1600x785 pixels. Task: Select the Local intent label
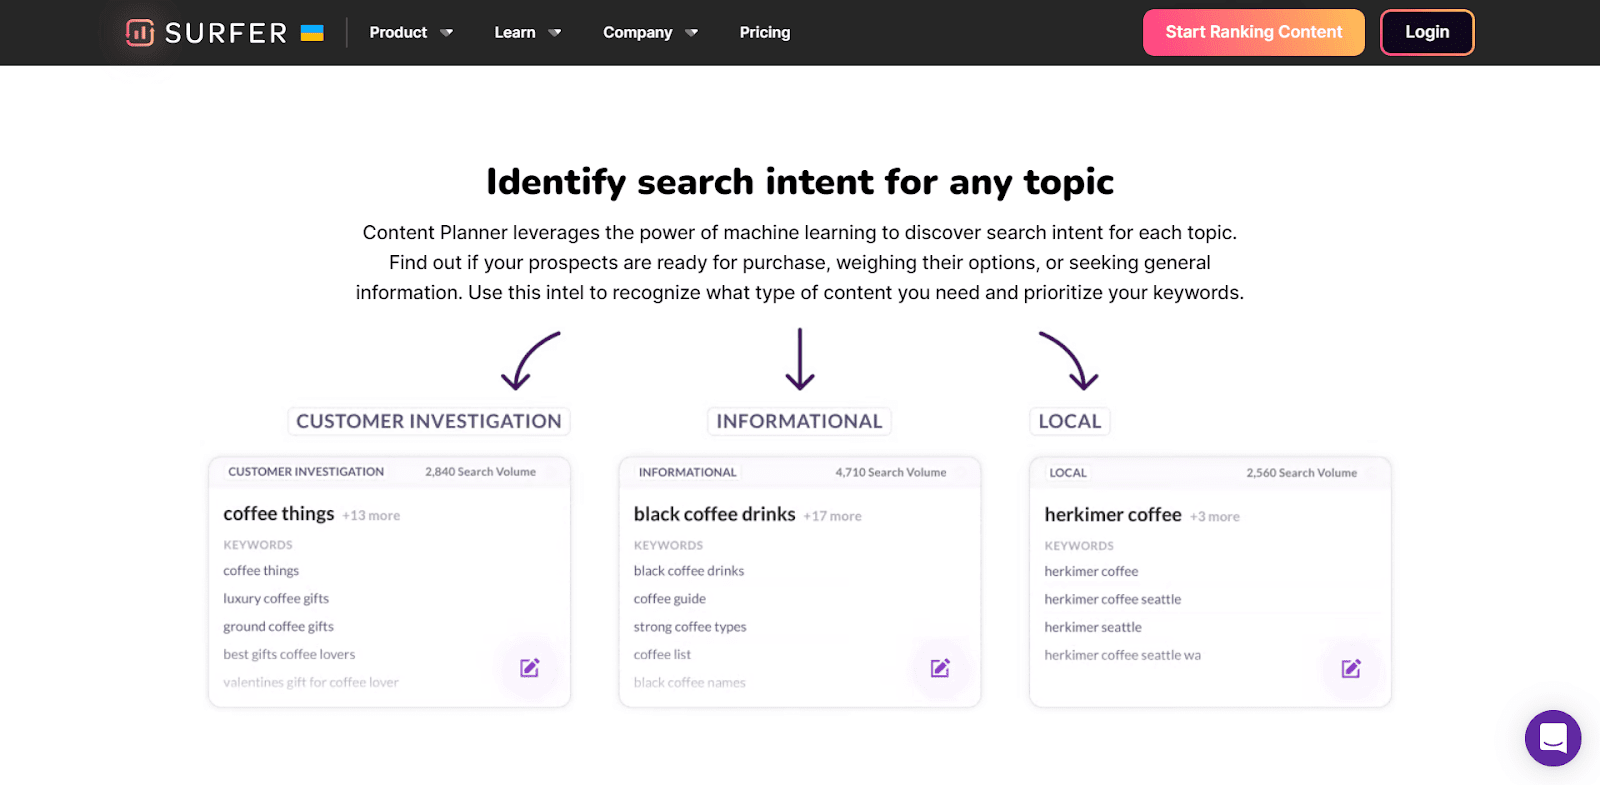pyautogui.click(x=1069, y=421)
